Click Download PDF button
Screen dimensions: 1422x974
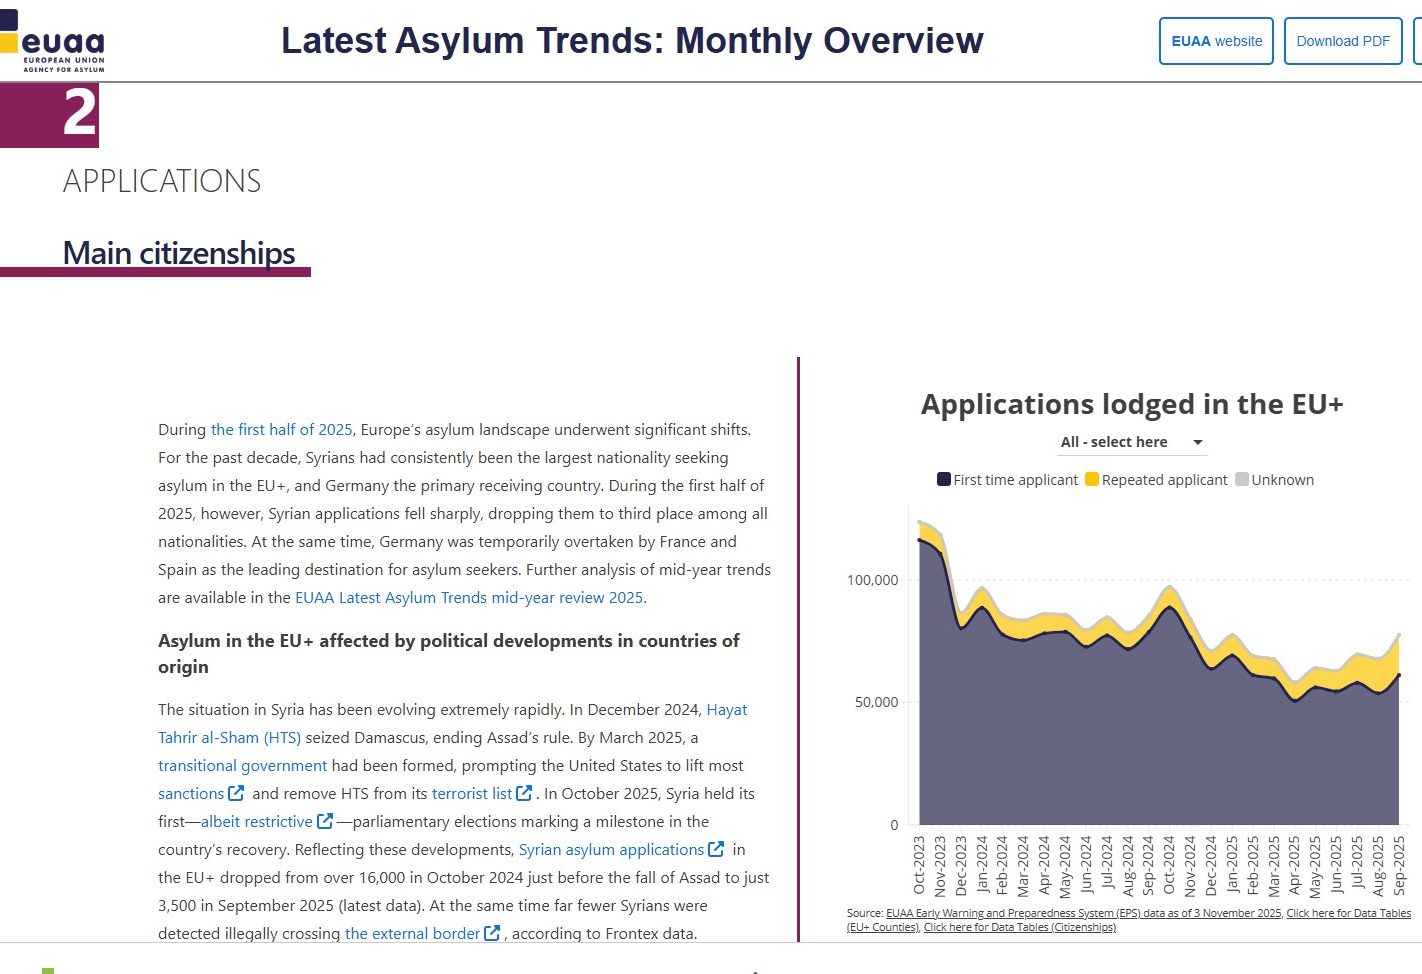1342,41
